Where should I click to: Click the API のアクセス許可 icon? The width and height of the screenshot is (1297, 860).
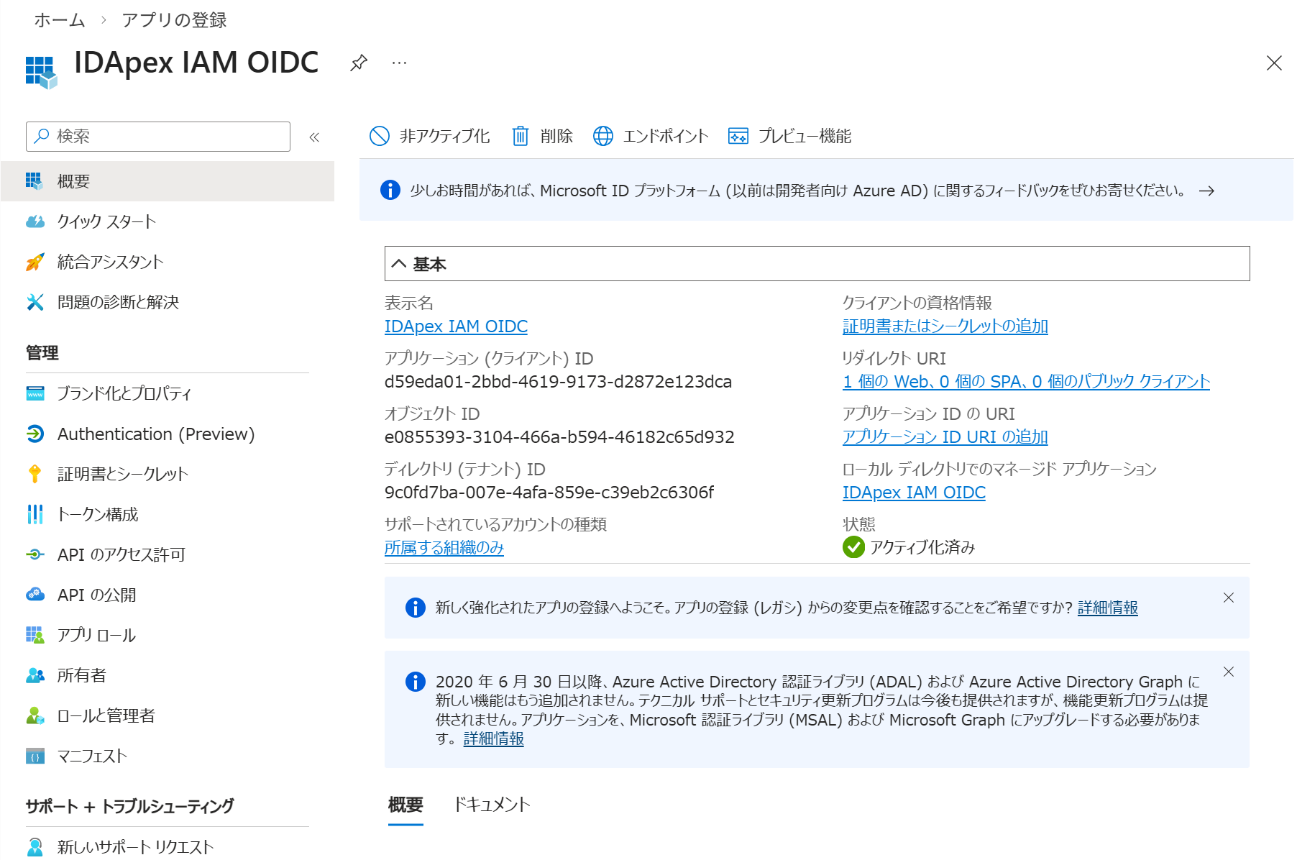pos(35,554)
